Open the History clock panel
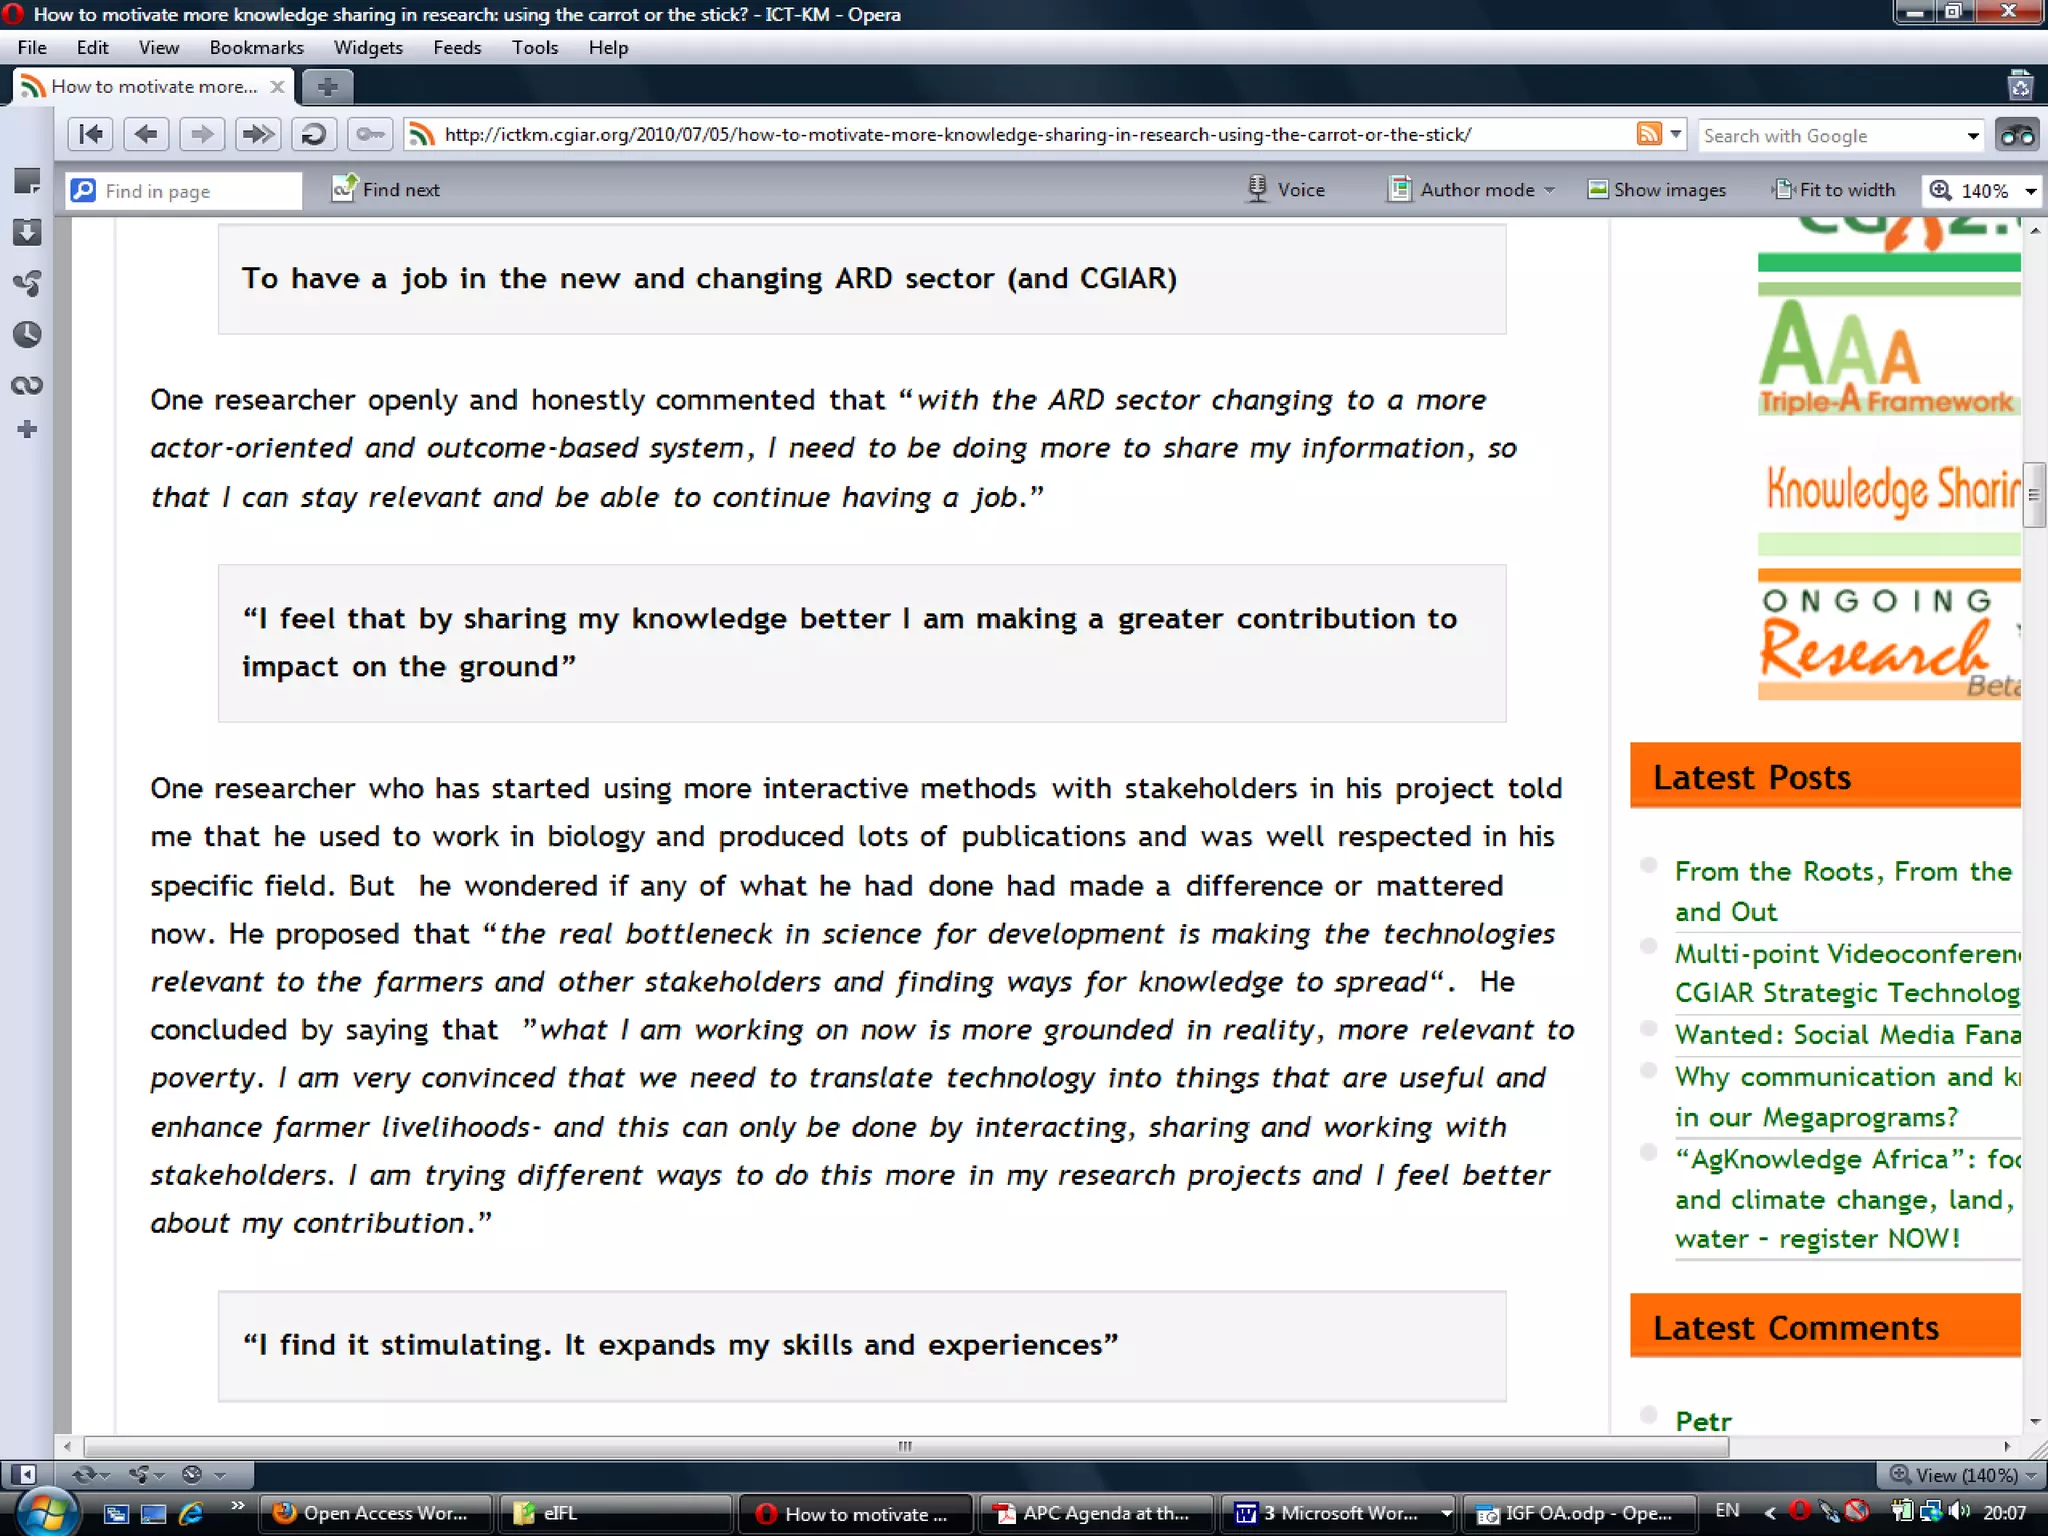This screenshot has height=1536, width=2048. click(27, 334)
